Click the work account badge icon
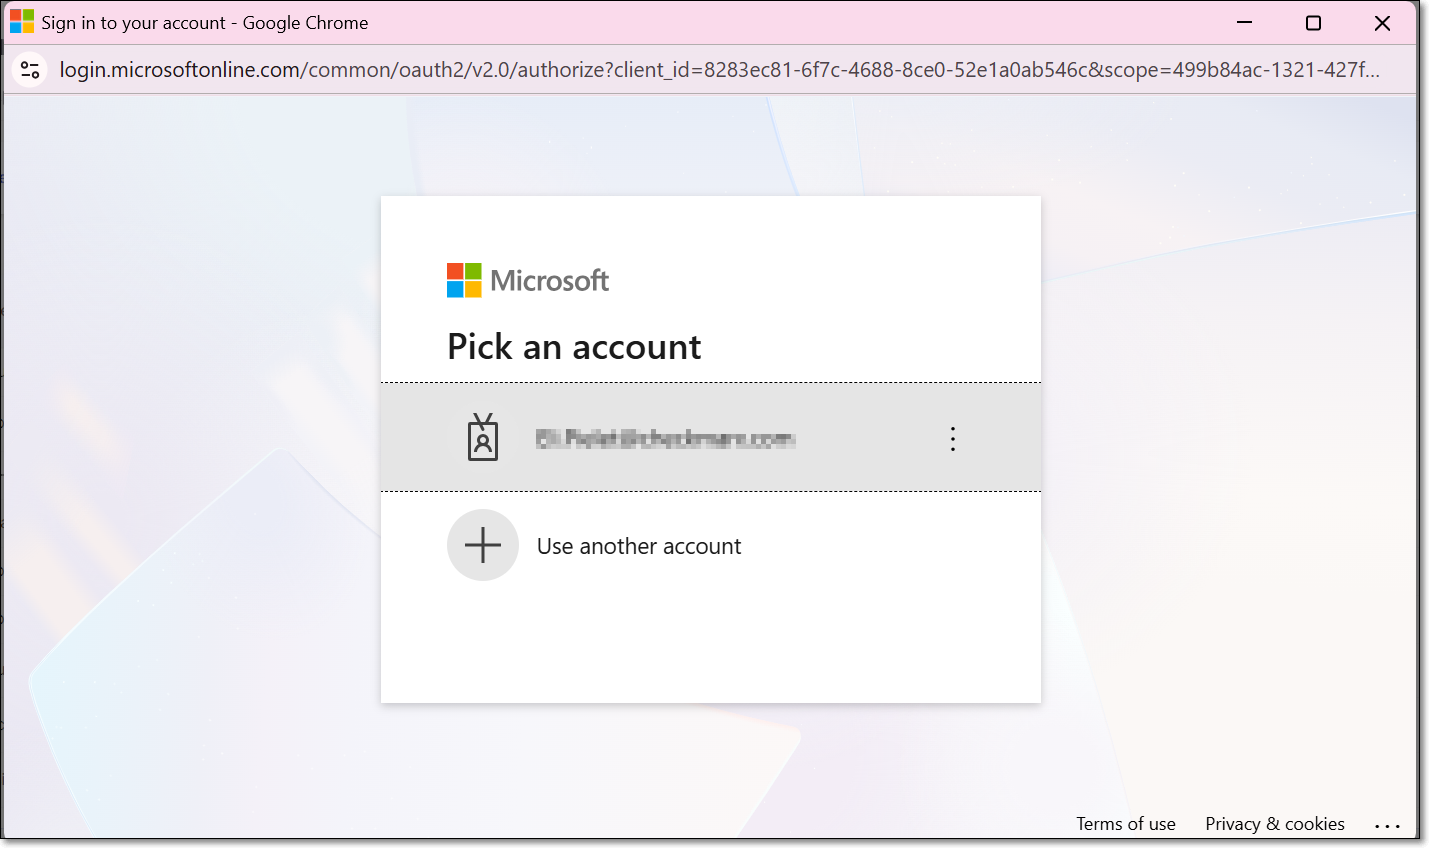 coord(483,438)
